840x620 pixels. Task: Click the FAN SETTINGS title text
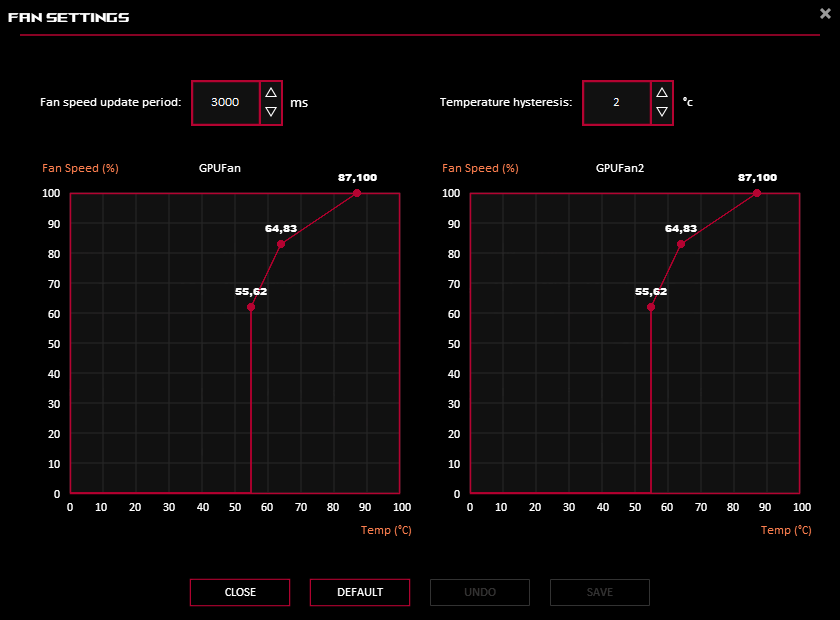tap(69, 18)
